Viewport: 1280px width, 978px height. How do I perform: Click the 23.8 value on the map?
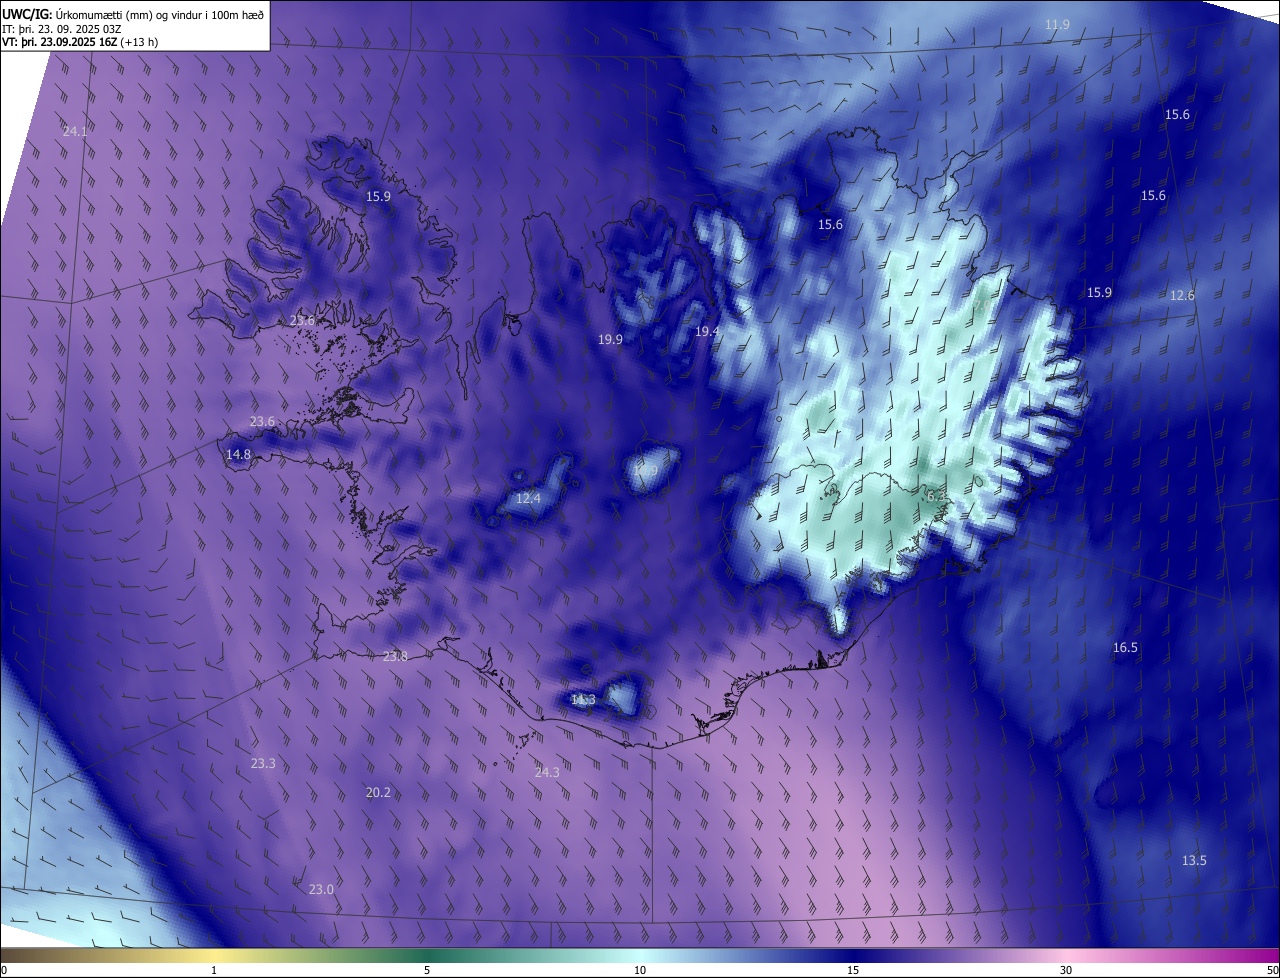point(395,656)
